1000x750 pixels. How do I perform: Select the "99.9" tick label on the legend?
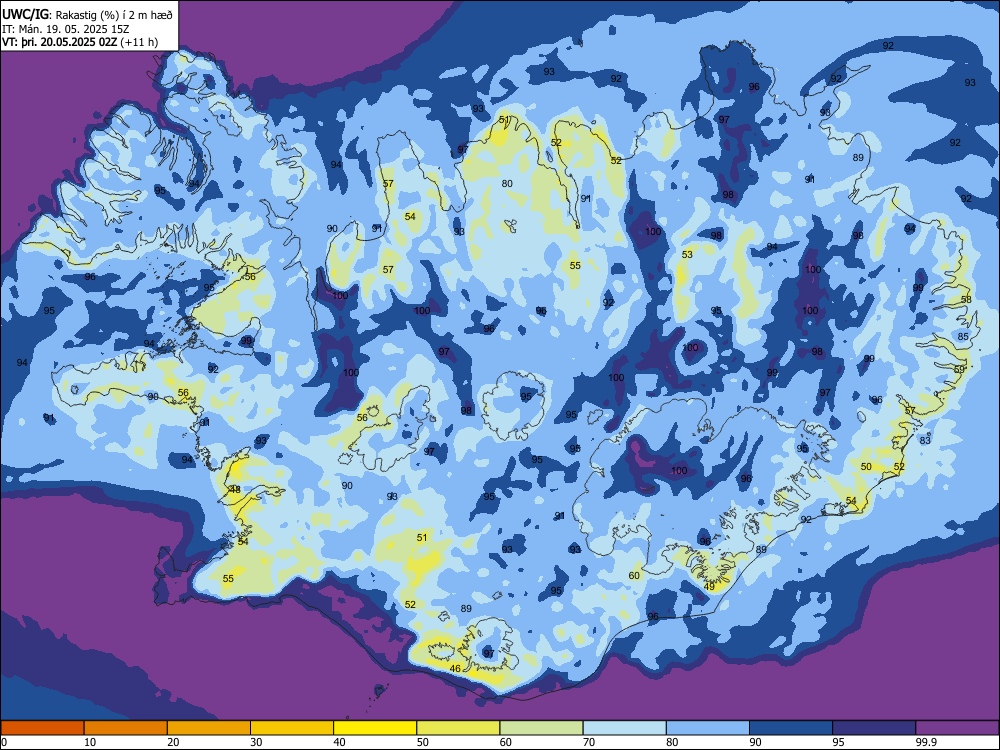click(x=927, y=742)
